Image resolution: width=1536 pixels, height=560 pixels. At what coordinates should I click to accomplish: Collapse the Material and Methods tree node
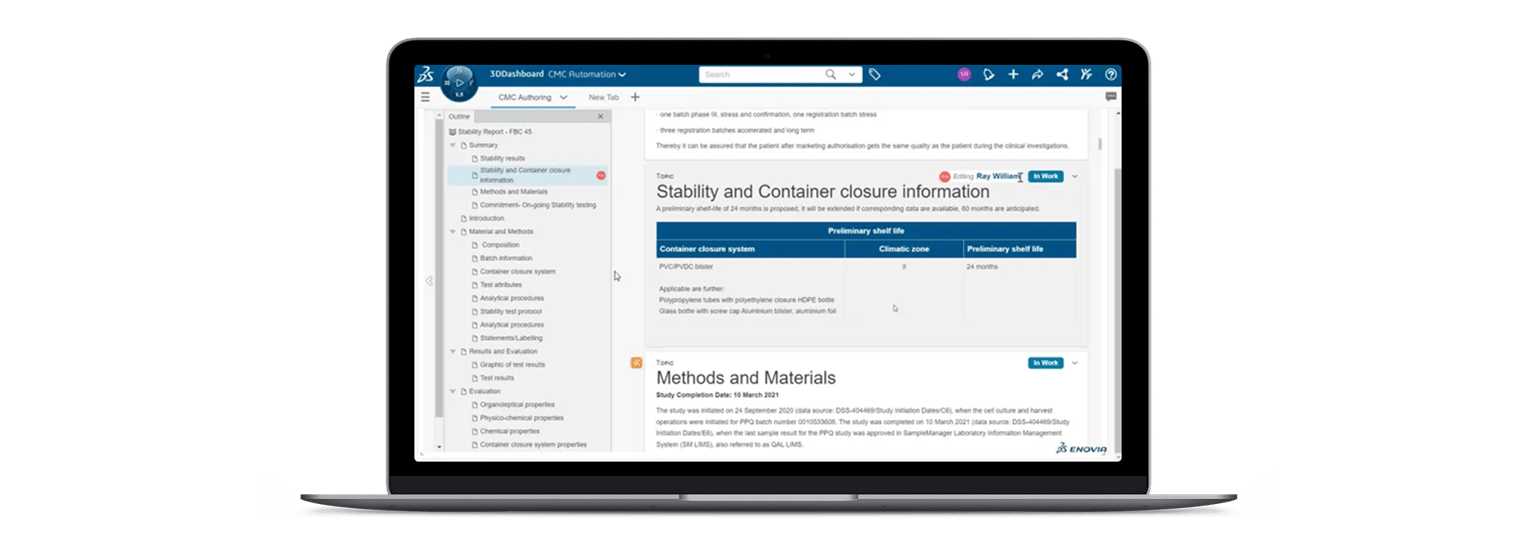tap(452, 232)
